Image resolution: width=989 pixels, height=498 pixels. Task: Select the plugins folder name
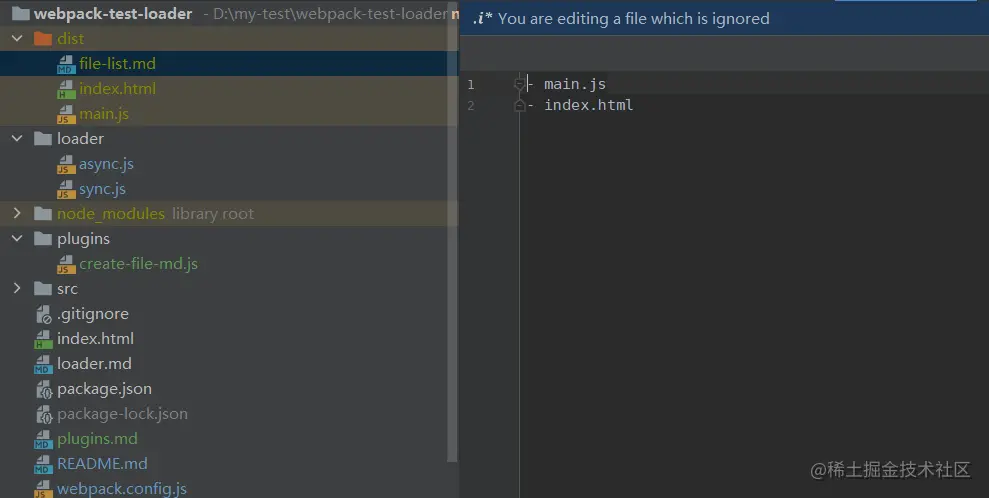(83, 239)
